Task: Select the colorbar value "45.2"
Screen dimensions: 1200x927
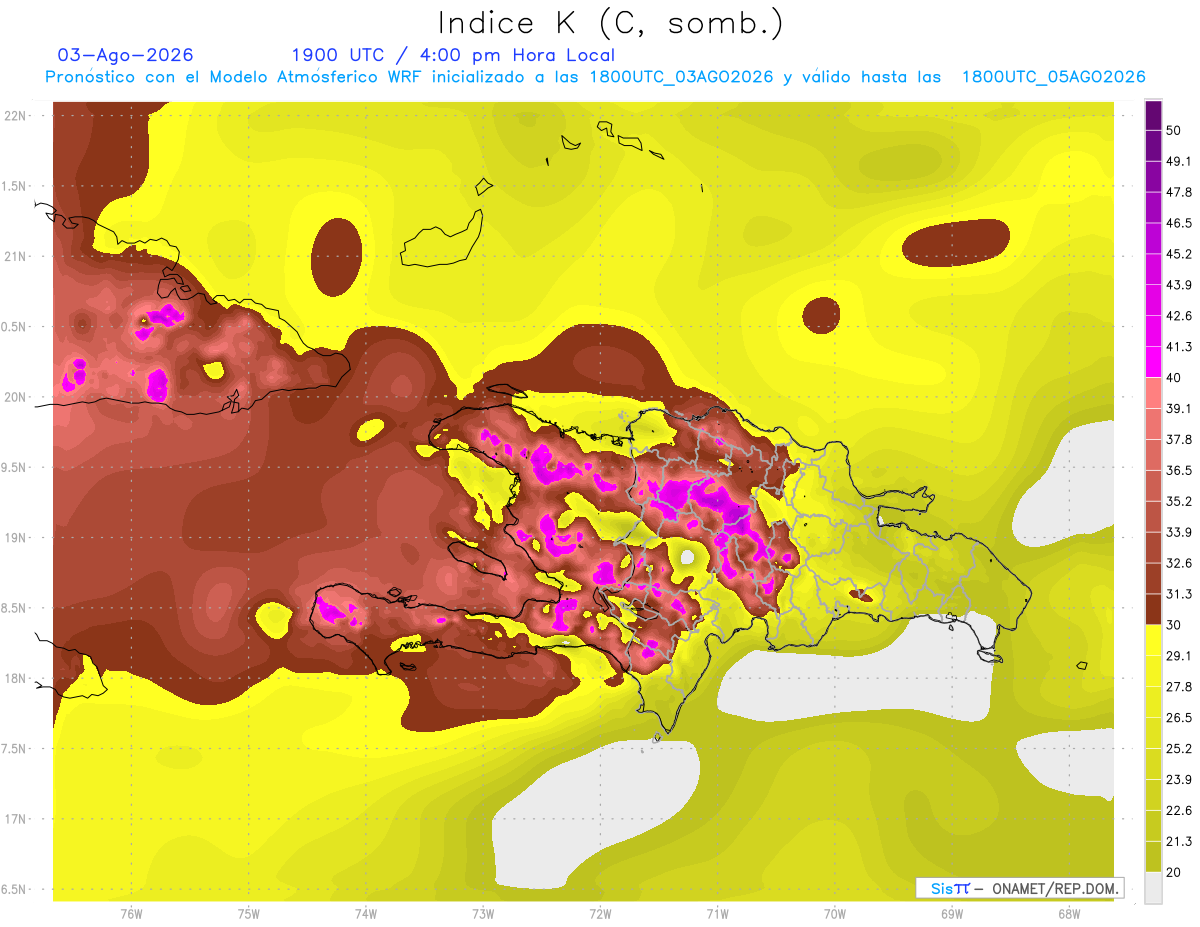Action: click(x=1178, y=255)
